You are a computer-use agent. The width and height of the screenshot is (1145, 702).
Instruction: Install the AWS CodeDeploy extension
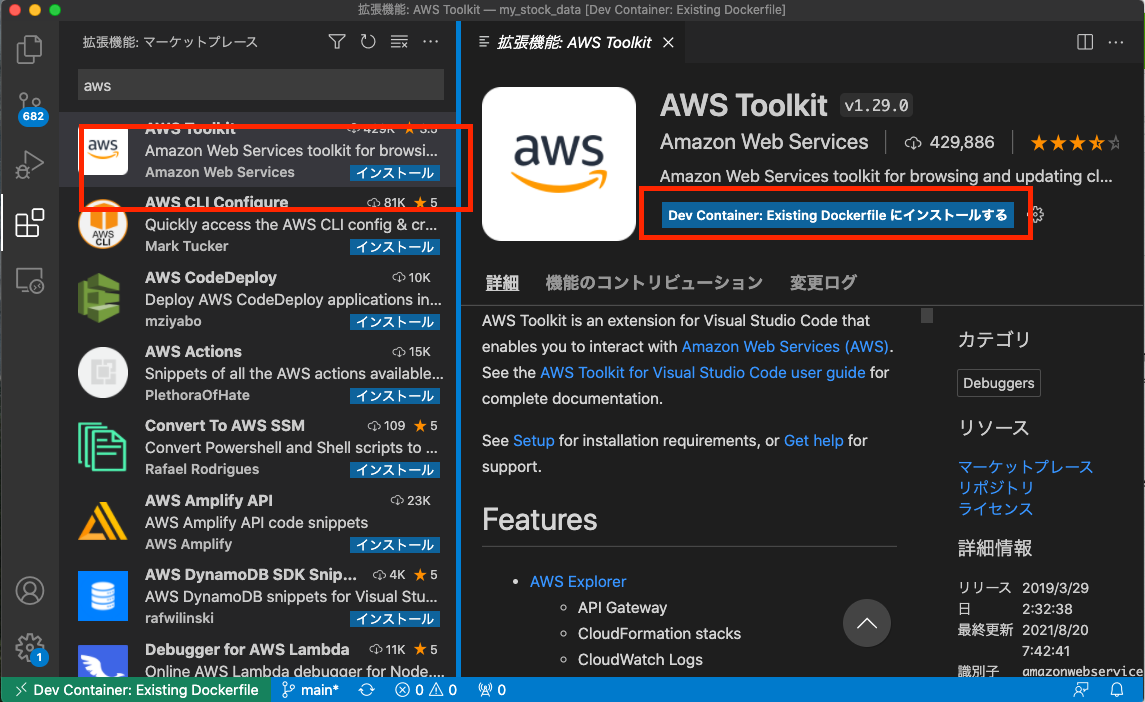click(x=394, y=321)
